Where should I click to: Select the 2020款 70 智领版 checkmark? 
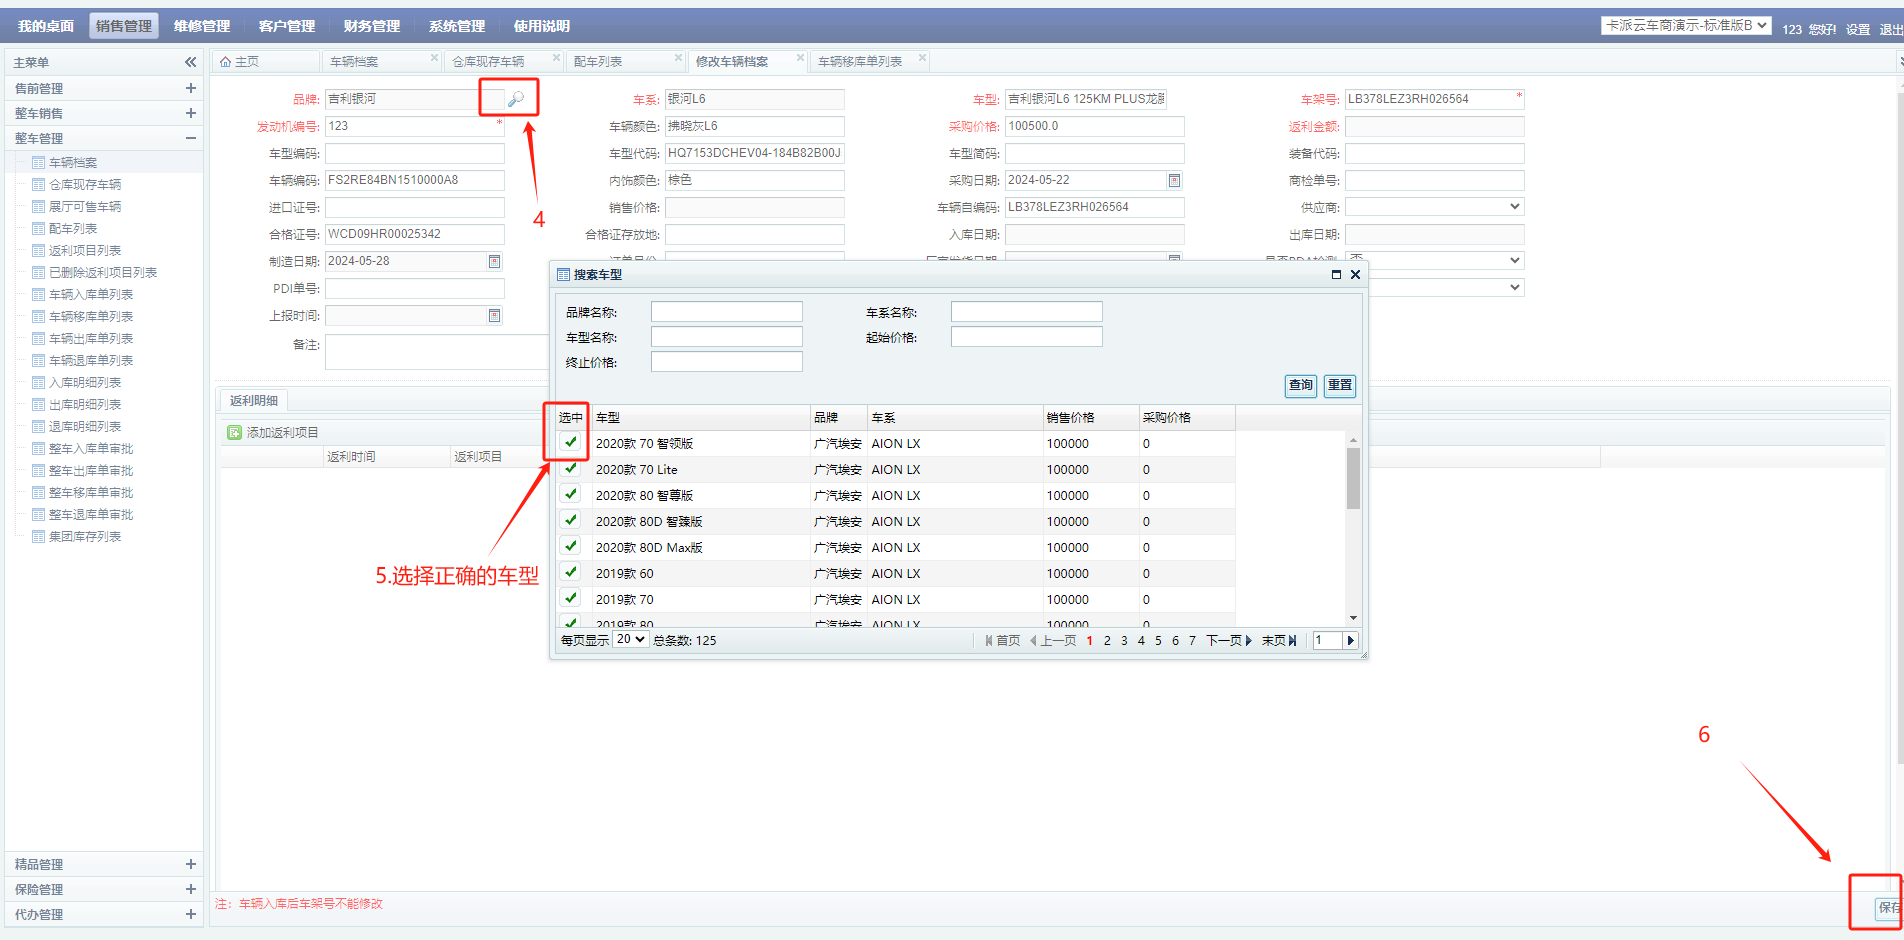click(570, 443)
